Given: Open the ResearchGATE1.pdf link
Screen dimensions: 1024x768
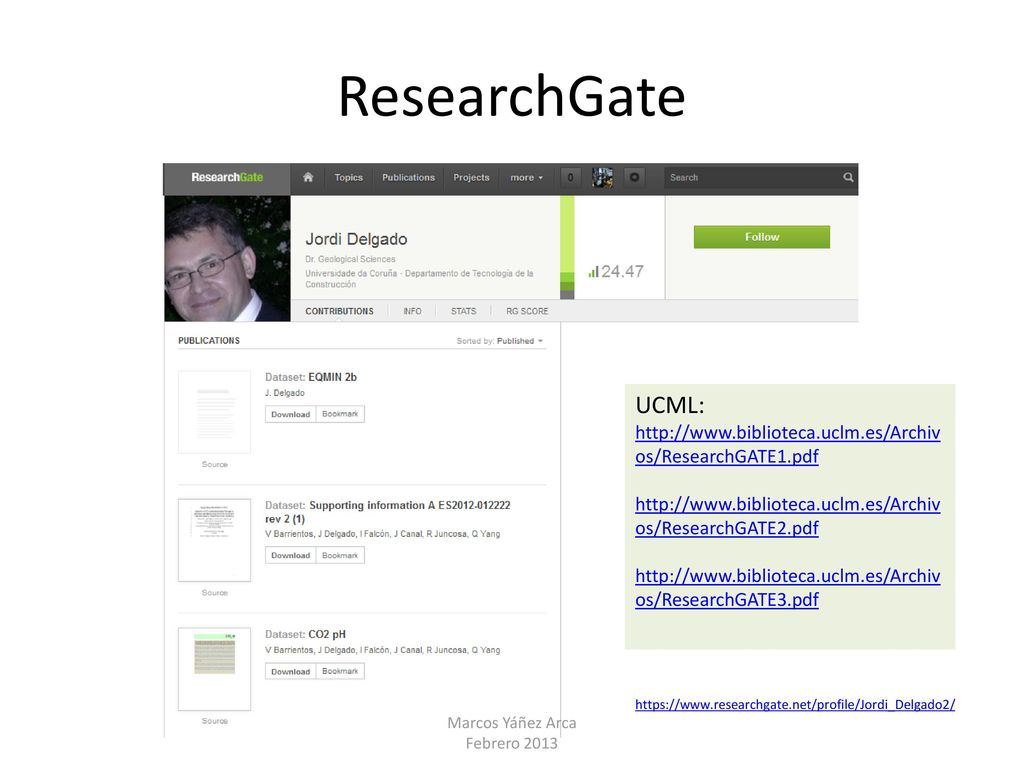Looking at the screenshot, I should point(788,444).
